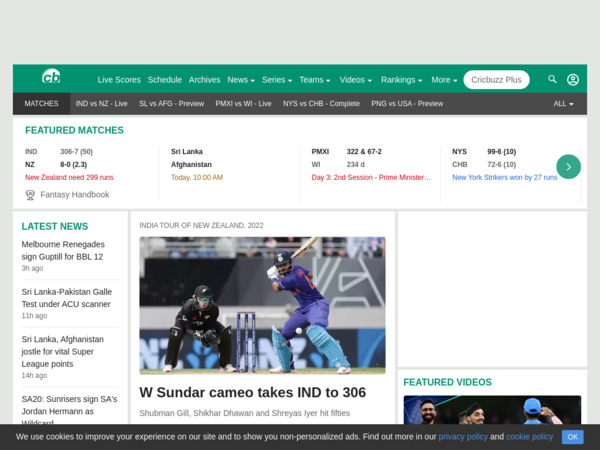The height and width of the screenshot is (450, 600).
Task: Open the Schedule page
Action: [x=165, y=80]
